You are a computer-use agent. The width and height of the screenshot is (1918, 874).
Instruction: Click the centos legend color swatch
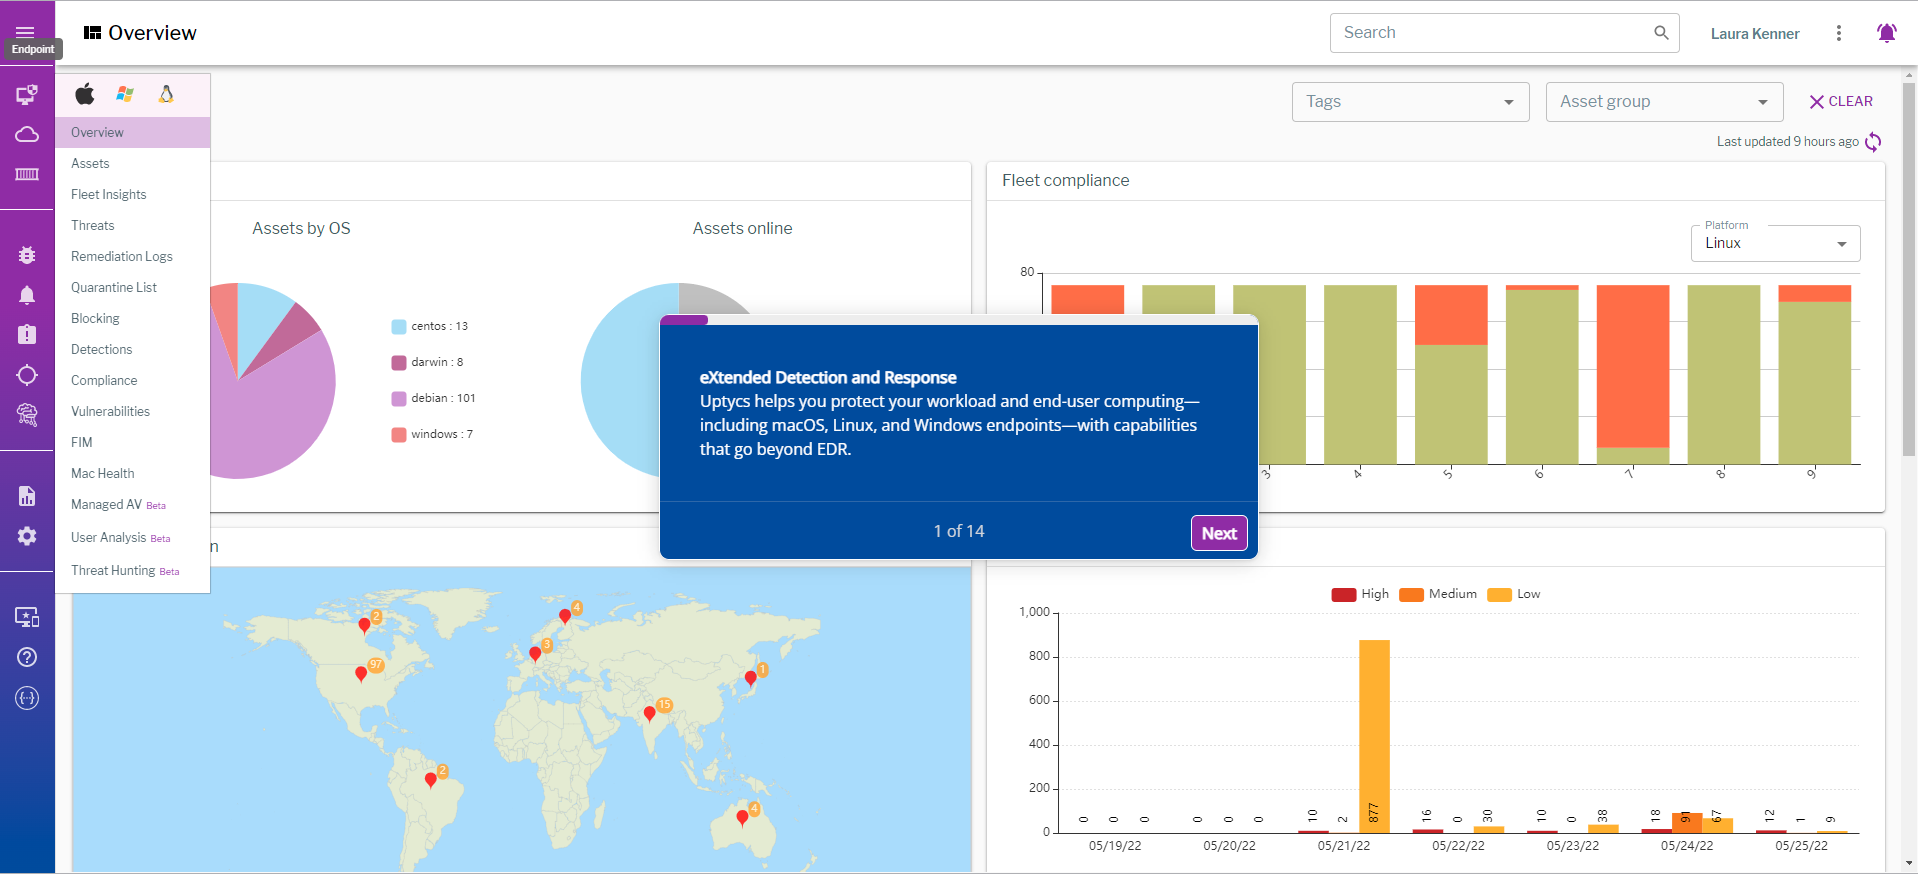coord(399,327)
